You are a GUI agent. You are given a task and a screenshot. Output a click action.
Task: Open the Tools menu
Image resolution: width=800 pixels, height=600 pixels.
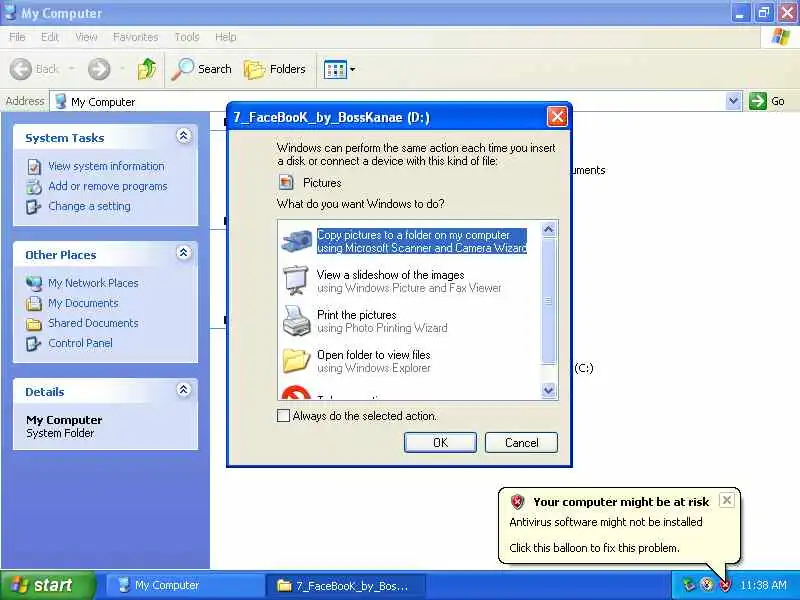(x=187, y=37)
